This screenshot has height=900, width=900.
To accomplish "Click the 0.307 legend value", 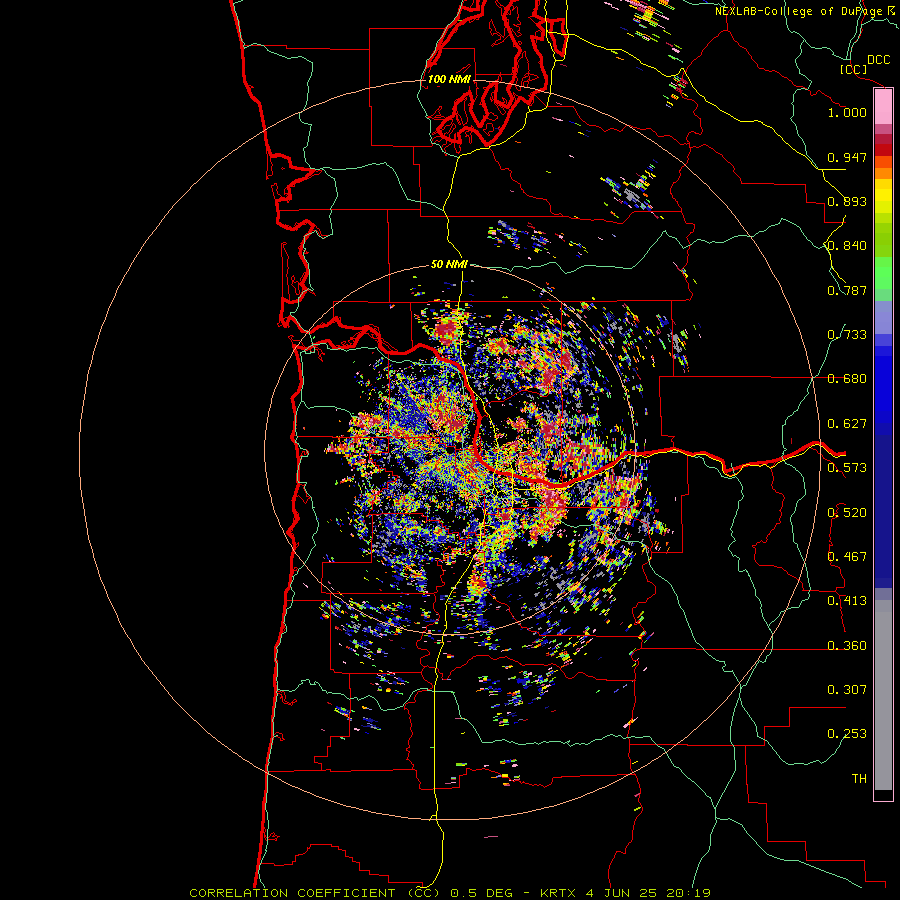I will click(x=847, y=690).
